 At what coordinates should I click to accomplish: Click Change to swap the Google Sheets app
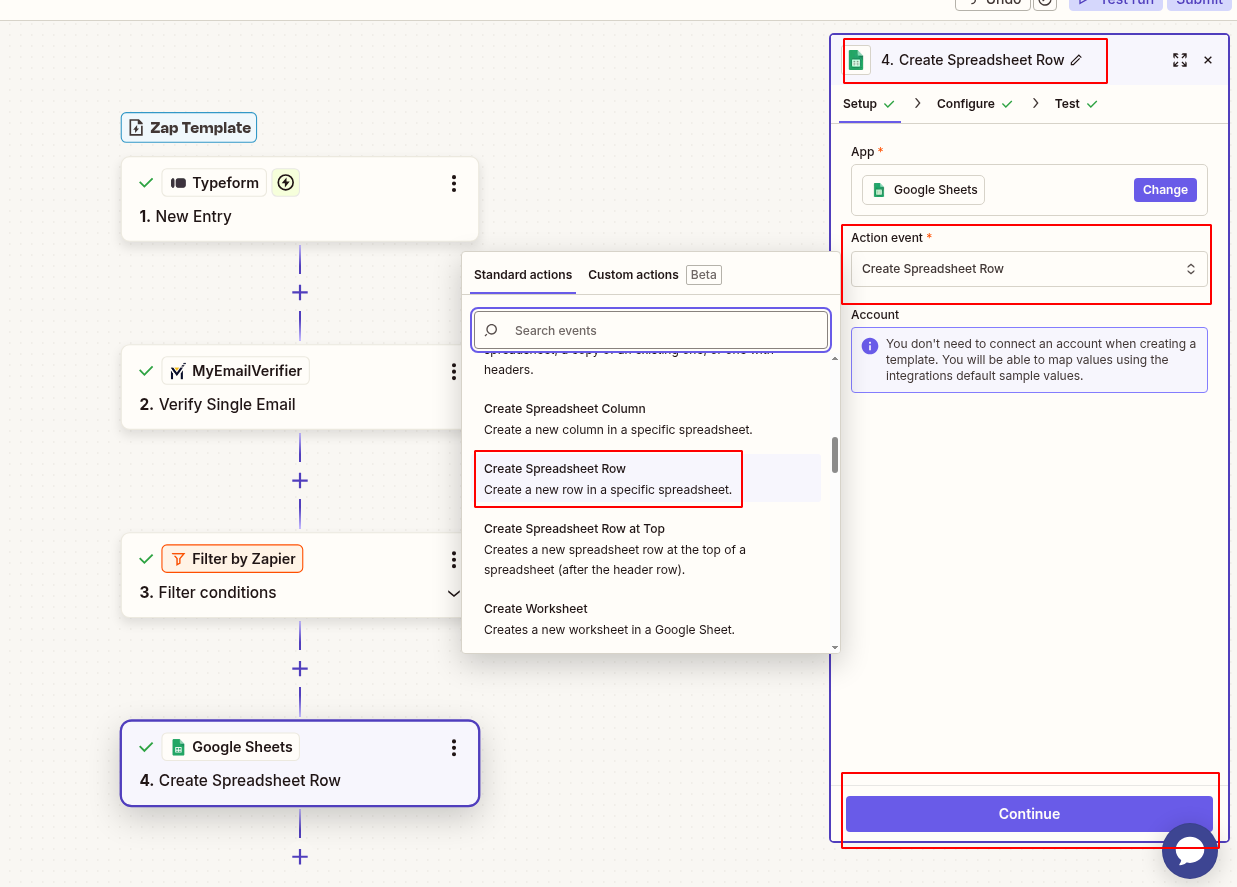click(x=1165, y=189)
